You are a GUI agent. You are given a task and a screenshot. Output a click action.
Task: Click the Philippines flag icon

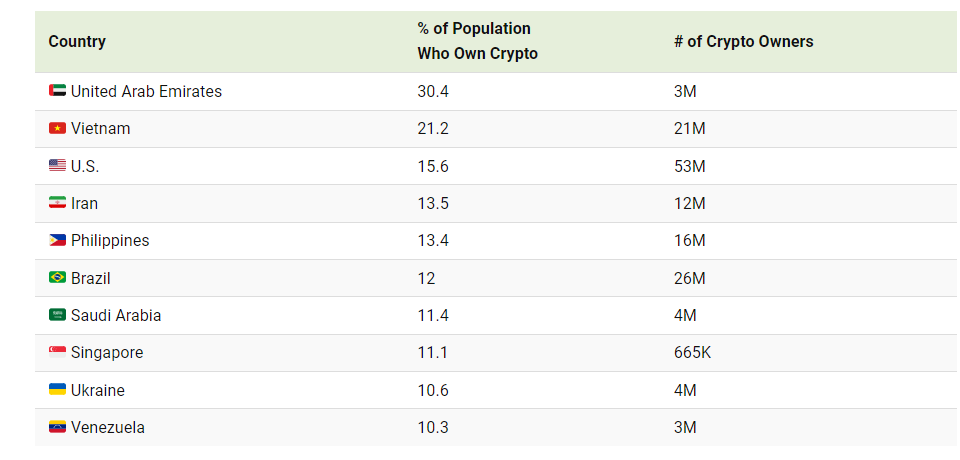click(57, 241)
